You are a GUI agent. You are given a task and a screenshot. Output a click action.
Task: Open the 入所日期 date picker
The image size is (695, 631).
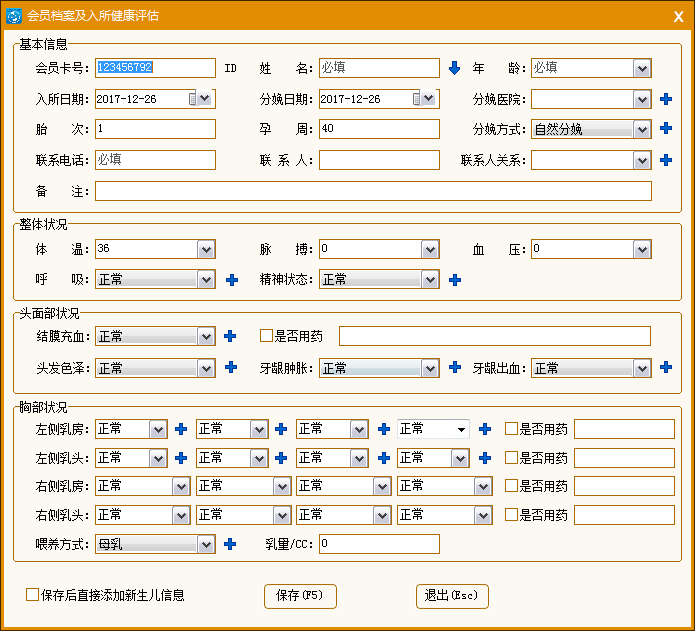coord(205,99)
